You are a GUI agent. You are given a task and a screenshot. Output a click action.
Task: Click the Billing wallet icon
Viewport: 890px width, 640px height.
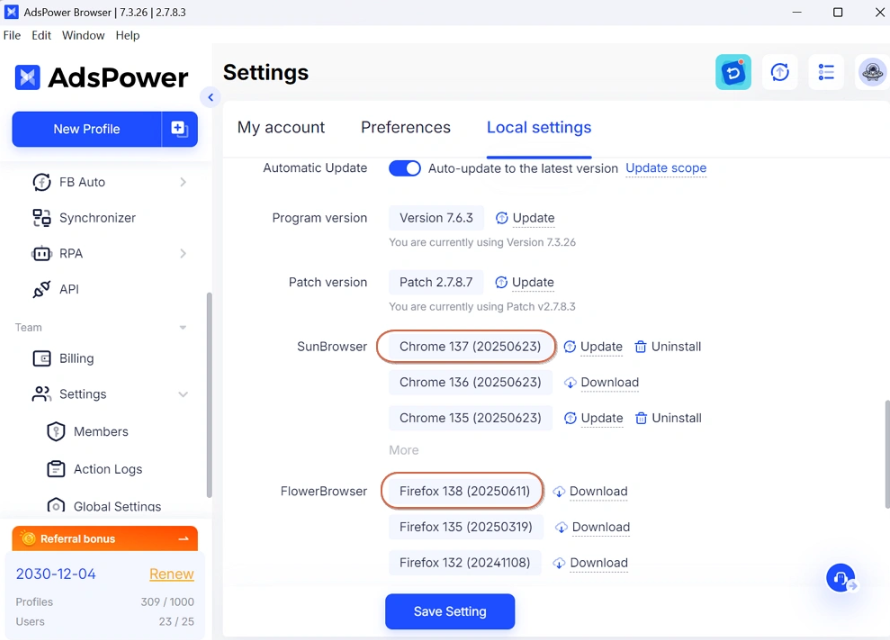pyautogui.click(x=41, y=359)
